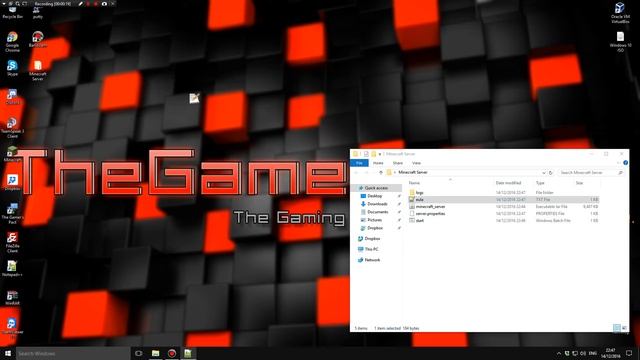This screenshot has height=360, width=640.
Task: Sort files by the Name column
Action: click(x=414, y=183)
